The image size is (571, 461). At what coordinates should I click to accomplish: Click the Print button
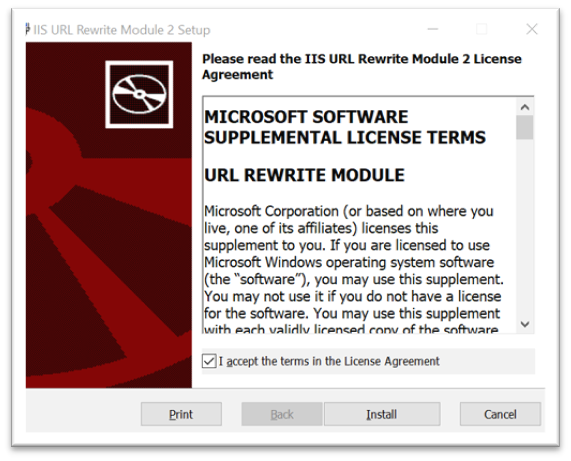pyautogui.click(x=181, y=414)
